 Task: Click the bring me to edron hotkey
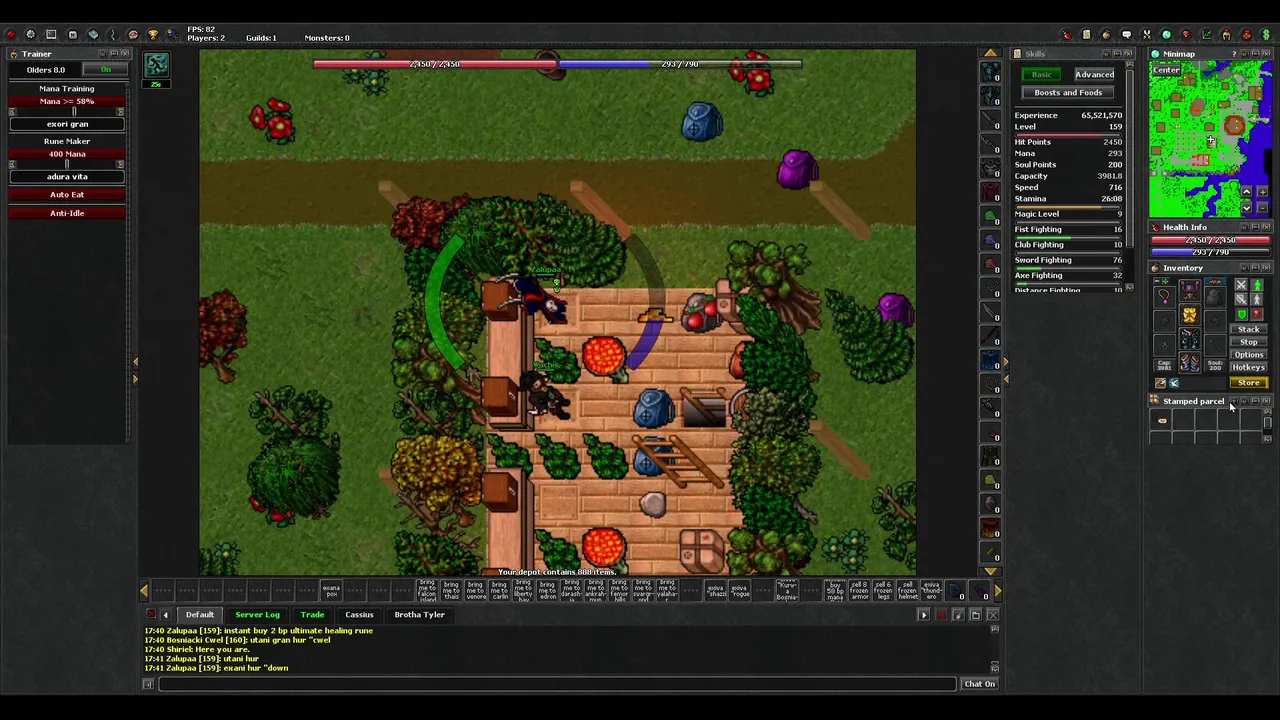547,590
